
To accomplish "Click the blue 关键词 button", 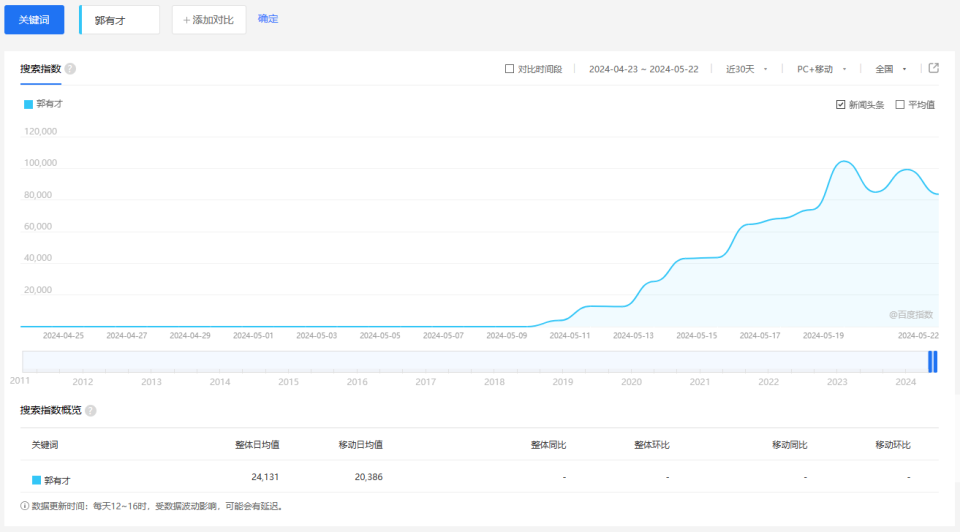I will point(34,20).
